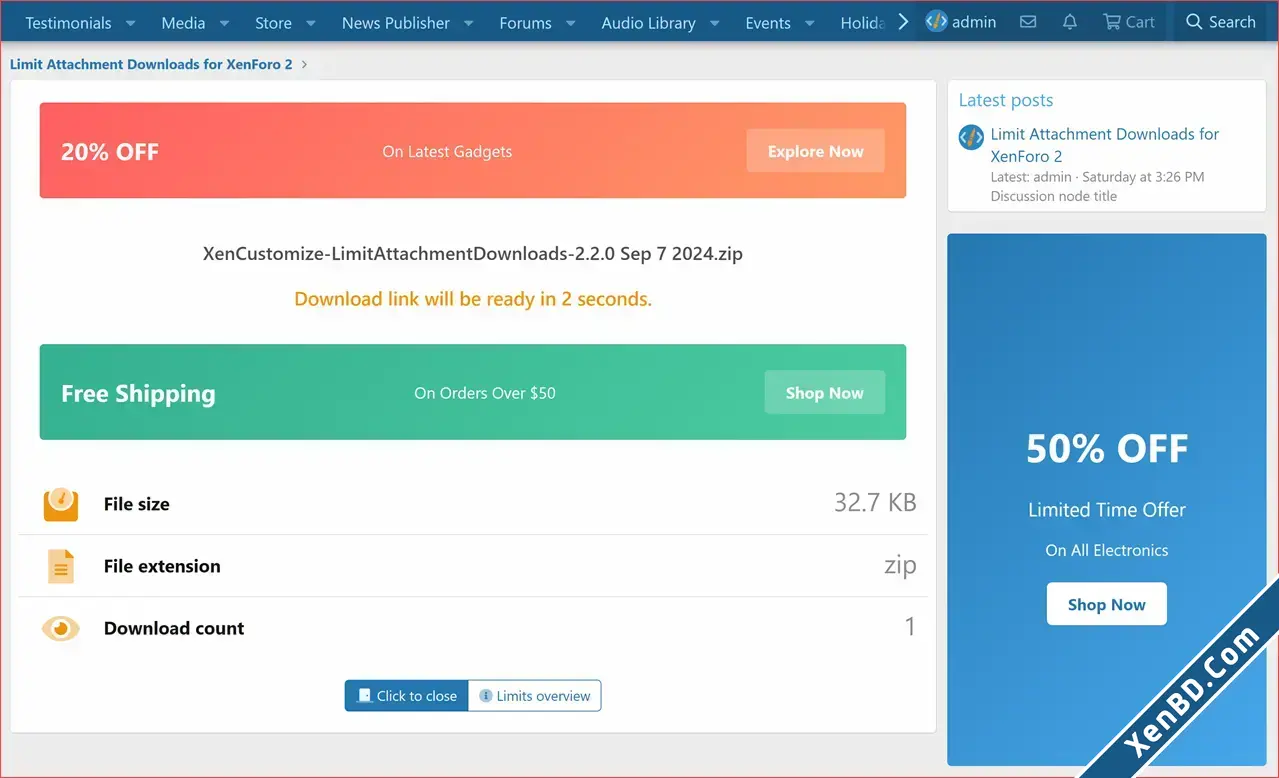
Task: Click the 32.7 KB file size value
Action: pyautogui.click(x=875, y=502)
